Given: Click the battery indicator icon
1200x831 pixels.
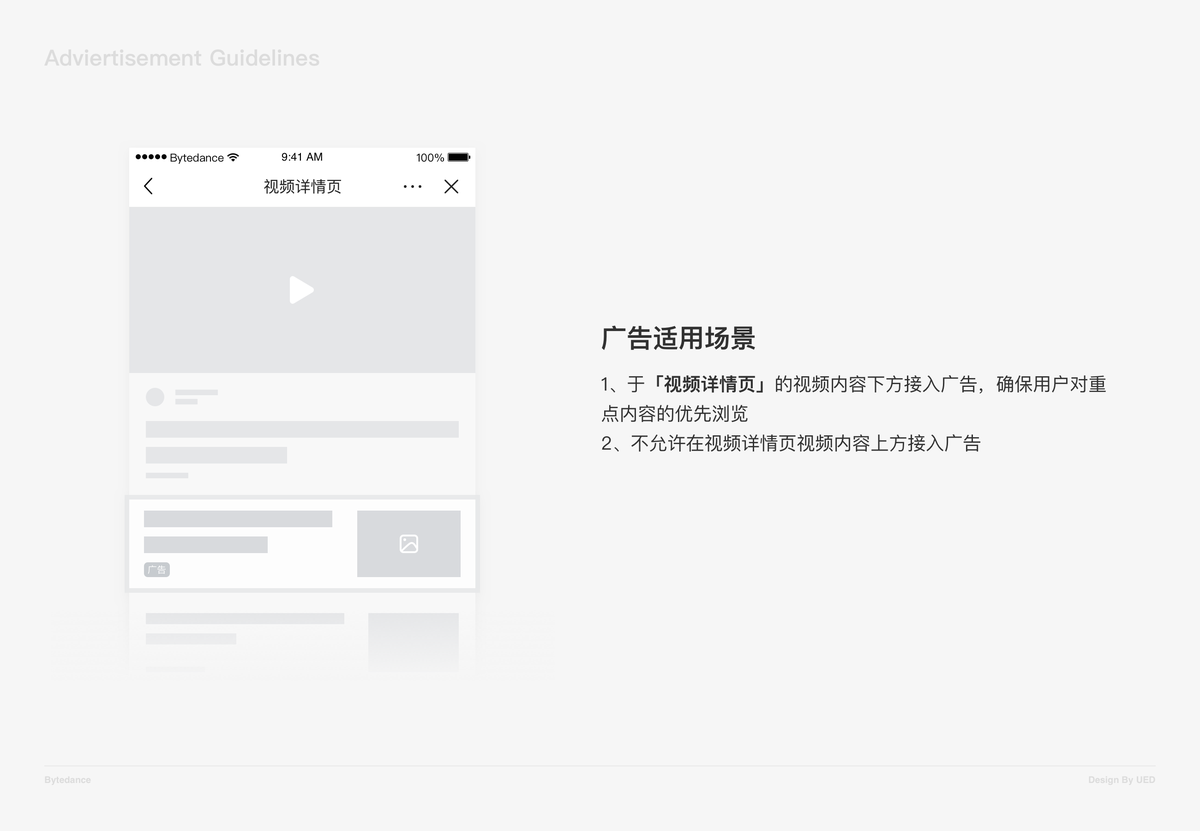Looking at the screenshot, I should click(x=460, y=157).
